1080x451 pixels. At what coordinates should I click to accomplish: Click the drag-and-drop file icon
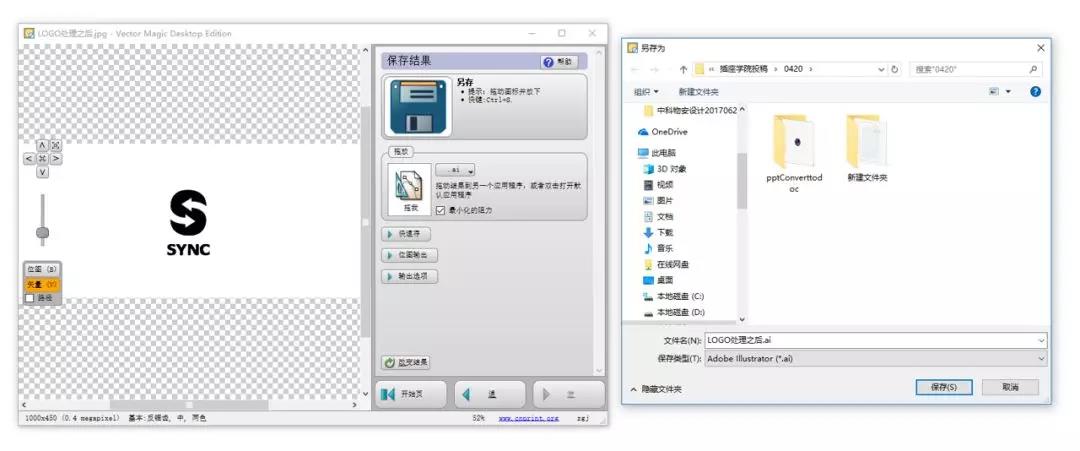411,185
